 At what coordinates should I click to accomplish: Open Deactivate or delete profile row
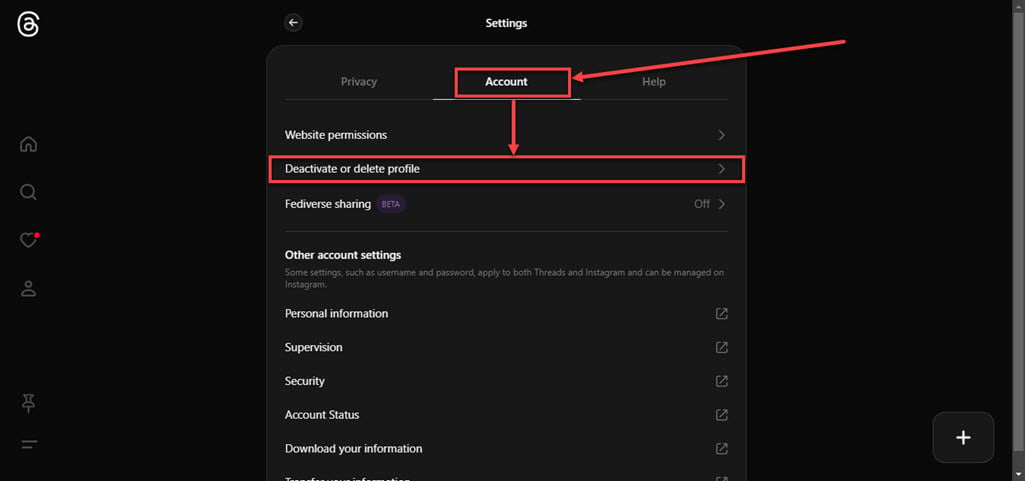(506, 169)
